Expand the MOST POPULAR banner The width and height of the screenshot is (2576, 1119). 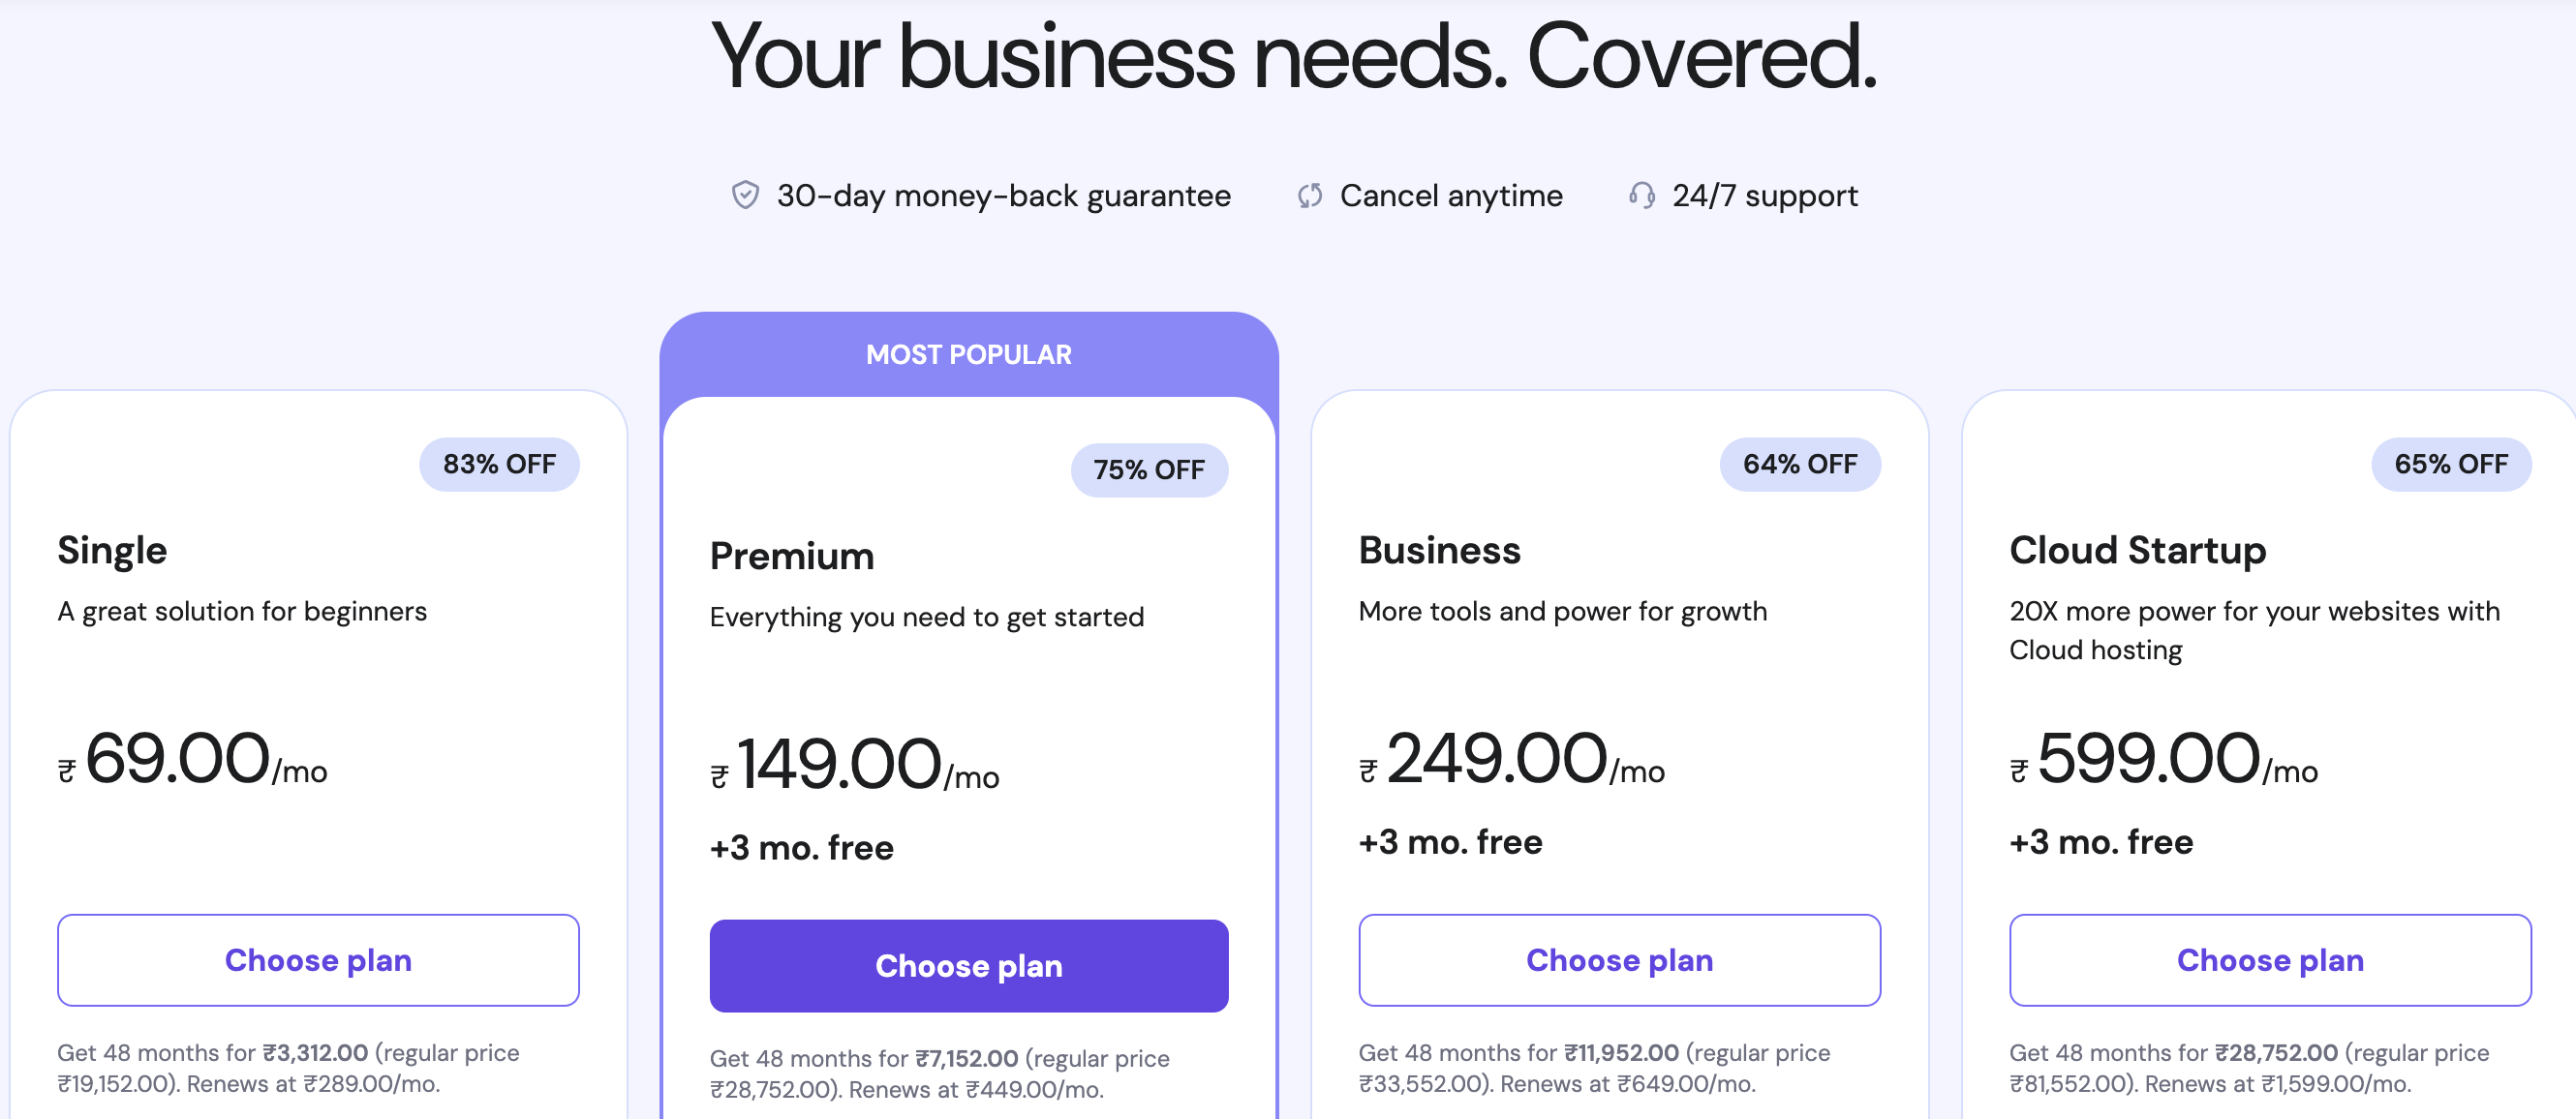click(x=968, y=354)
